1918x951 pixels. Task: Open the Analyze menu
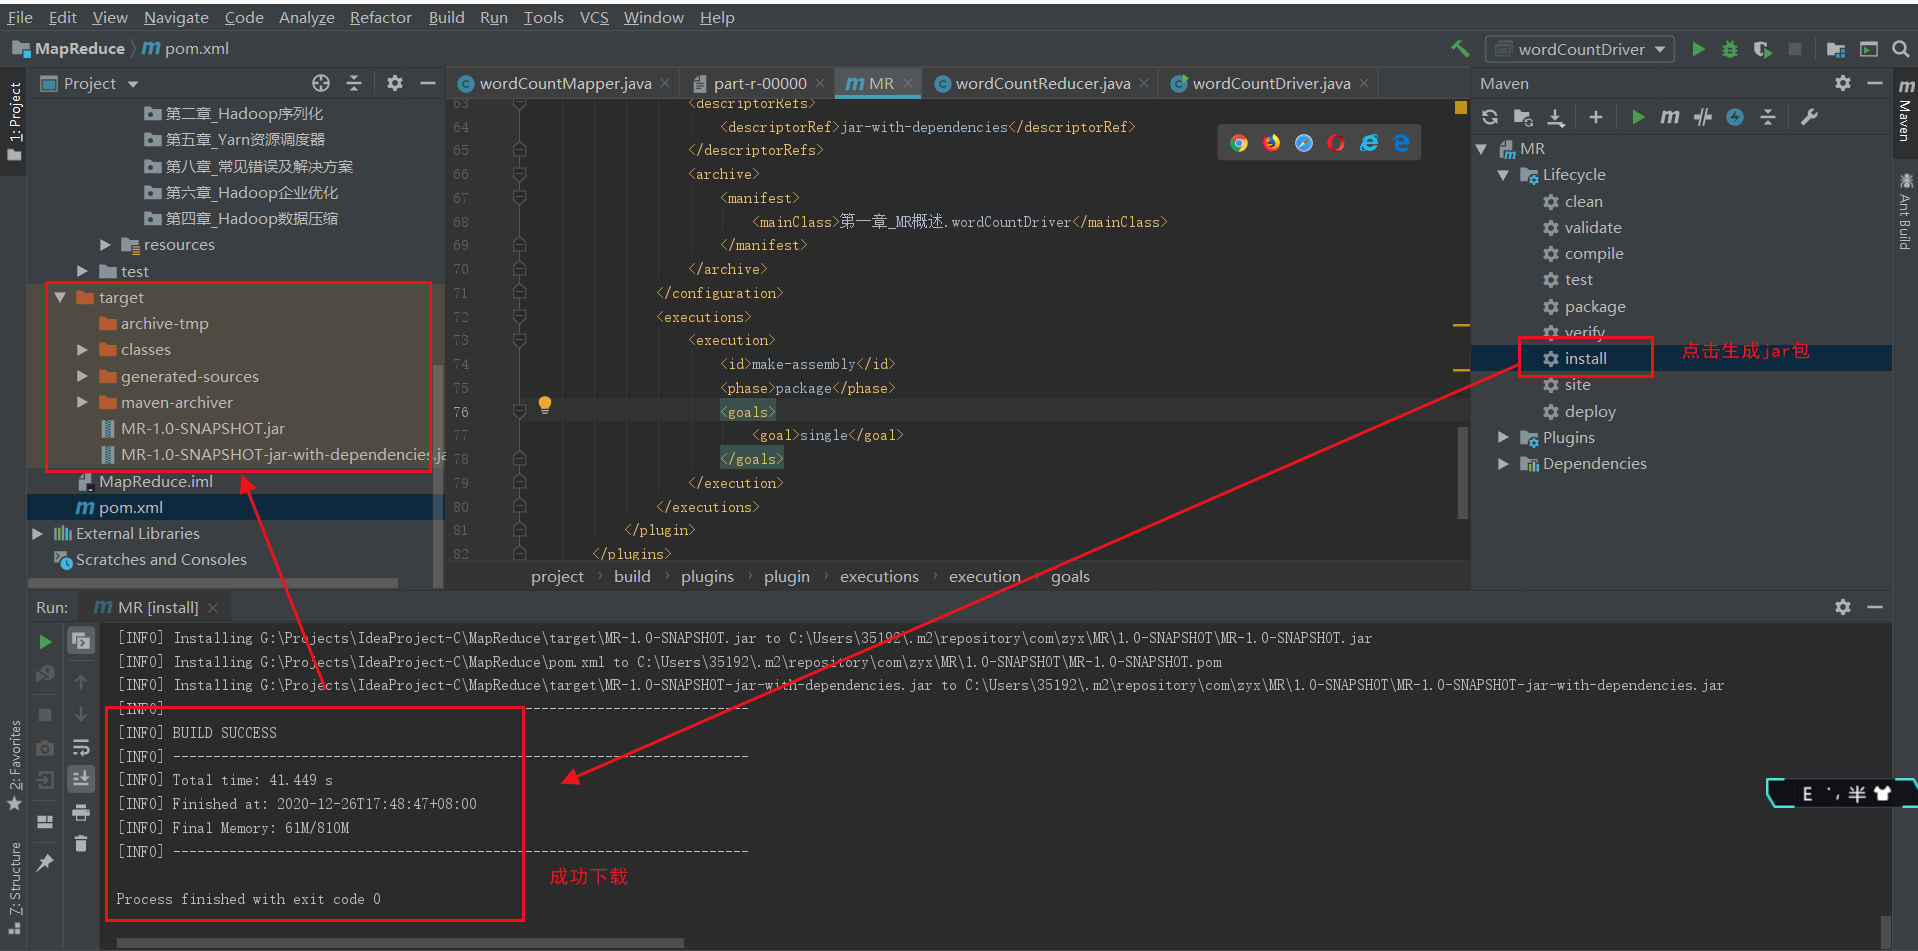pyautogui.click(x=306, y=17)
